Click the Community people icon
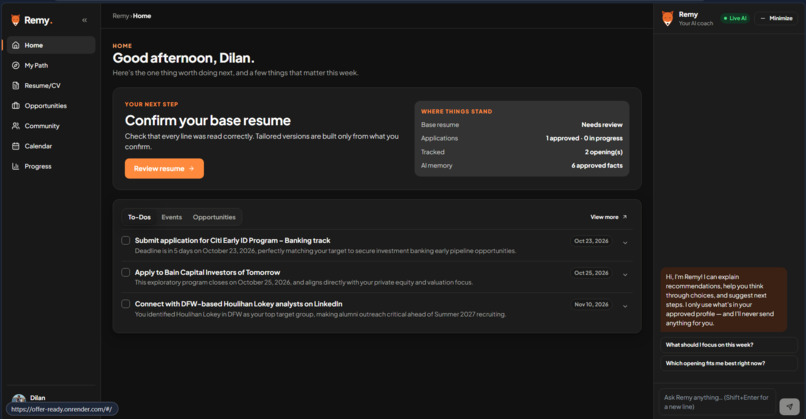The width and height of the screenshot is (806, 419). [x=15, y=125]
